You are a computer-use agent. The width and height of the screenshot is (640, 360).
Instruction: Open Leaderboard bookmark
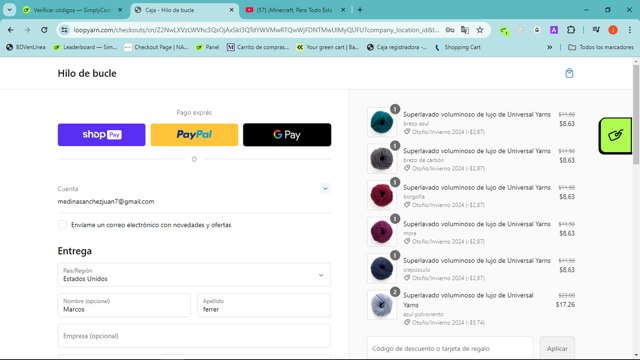tap(85, 47)
